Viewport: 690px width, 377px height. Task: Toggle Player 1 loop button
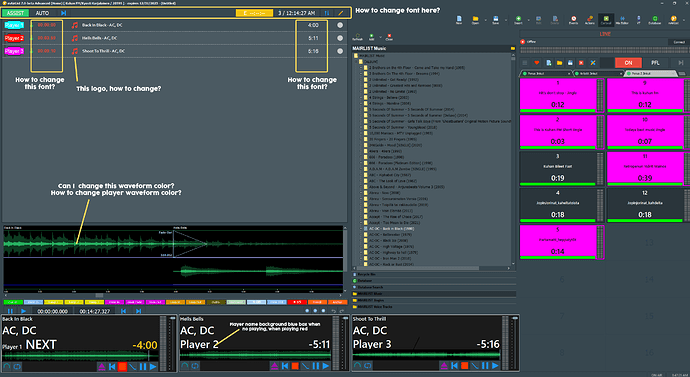pyautogui.click(x=17, y=366)
